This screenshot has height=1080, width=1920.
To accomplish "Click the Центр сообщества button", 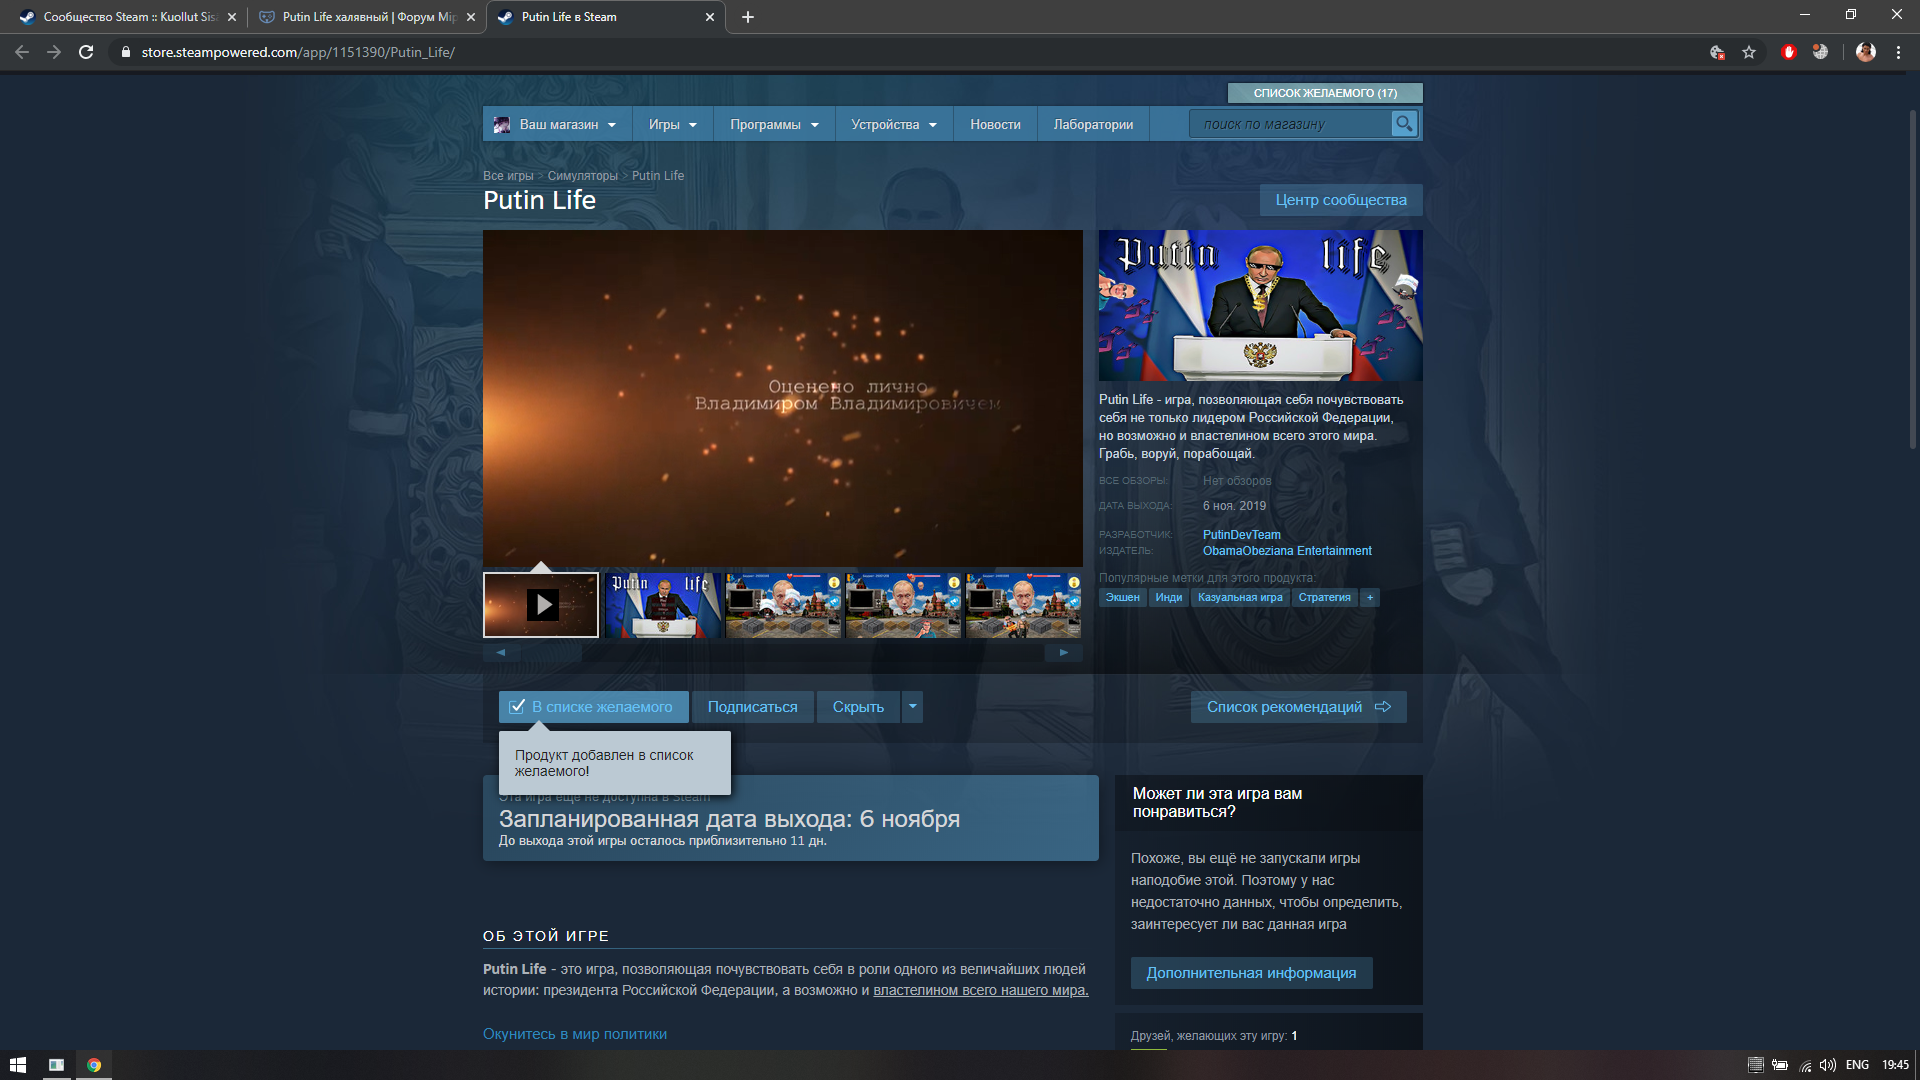I will (x=1341, y=200).
